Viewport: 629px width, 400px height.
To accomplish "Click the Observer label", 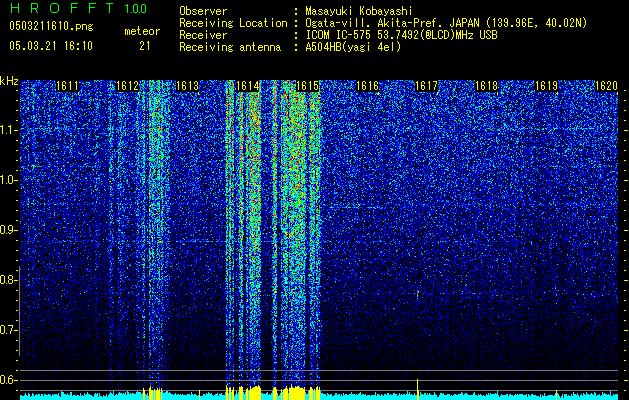I will [x=203, y=11].
